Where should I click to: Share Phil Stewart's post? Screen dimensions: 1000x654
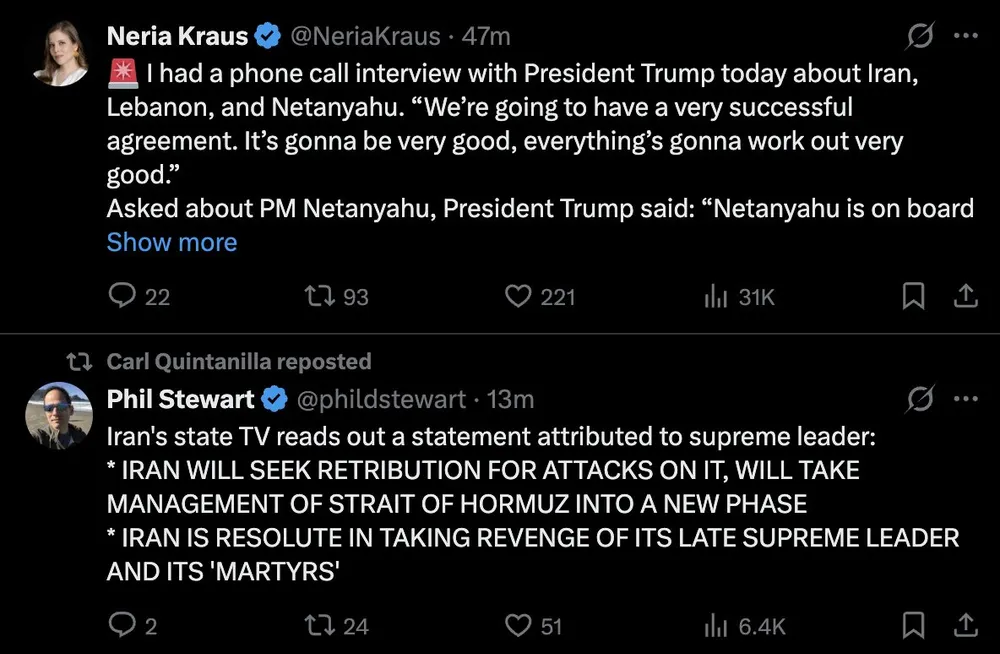pyautogui.click(x=965, y=626)
